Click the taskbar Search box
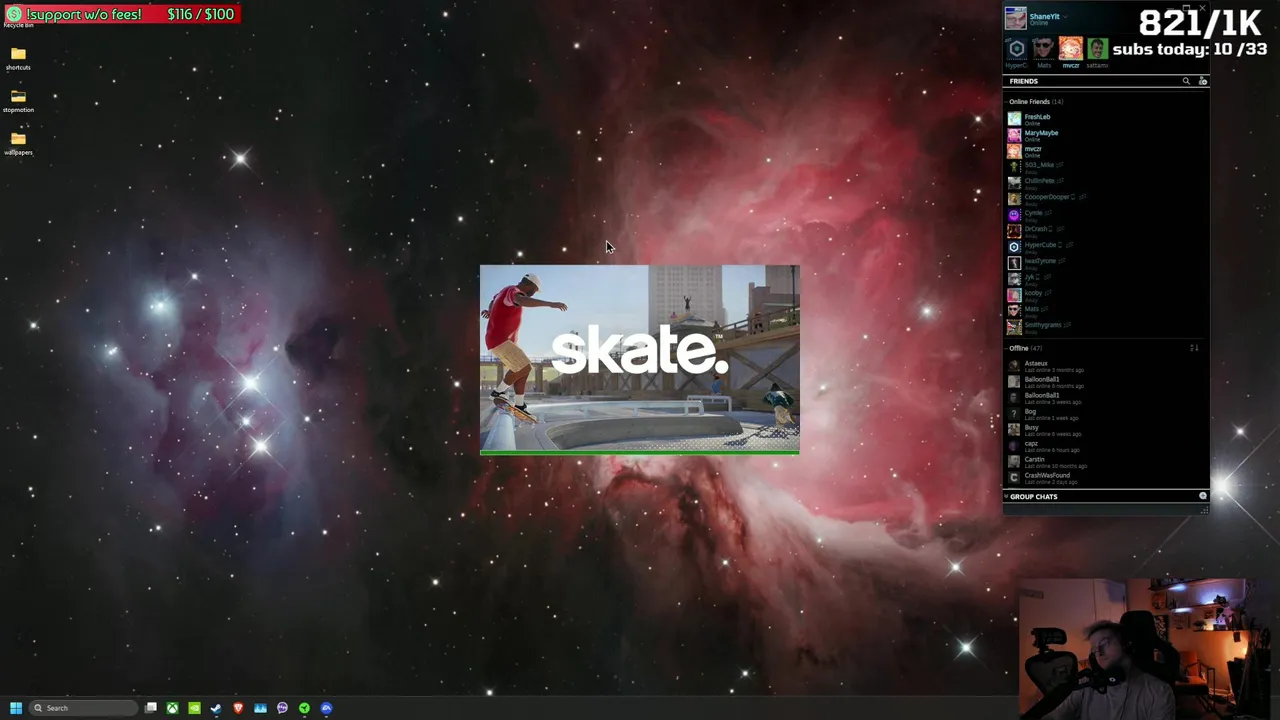Image resolution: width=1280 pixels, height=720 pixels. pyautogui.click(x=84, y=708)
